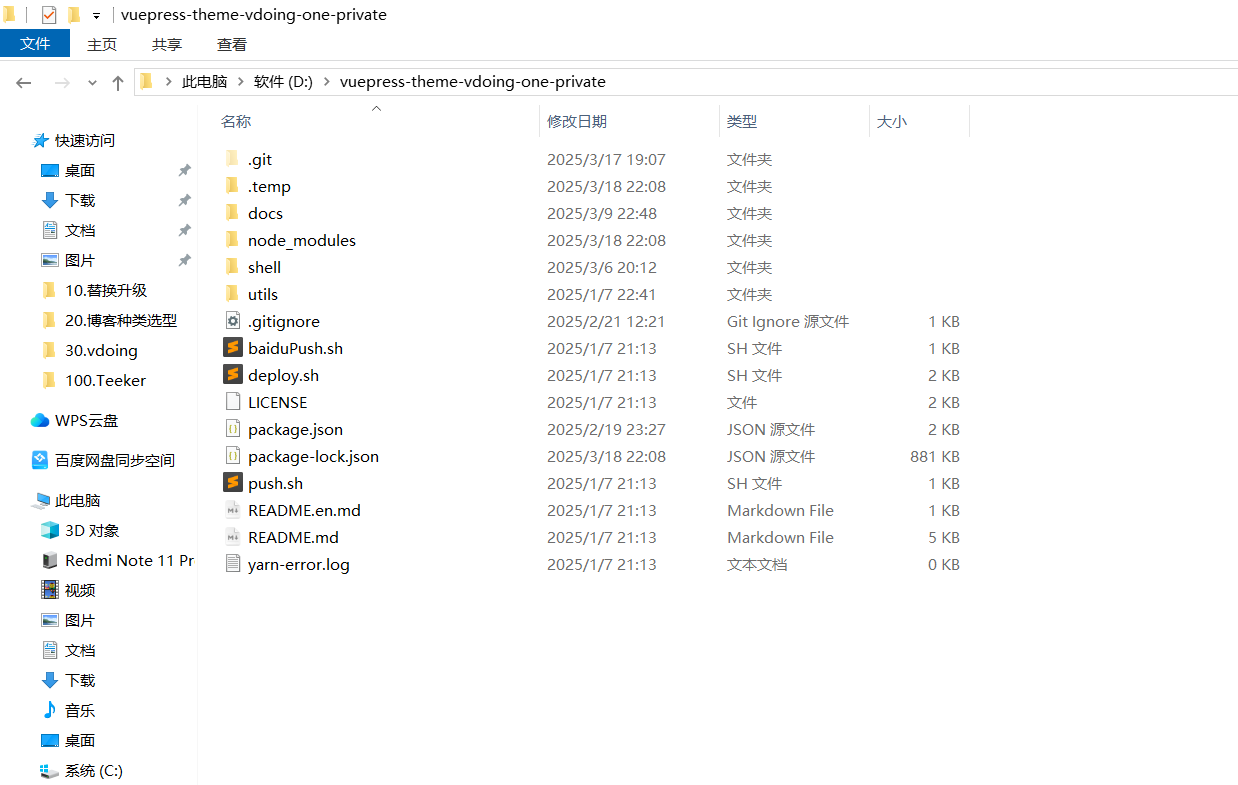1238x785 pixels.
Task: Select the docs folder name
Action: click(x=265, y=213)
